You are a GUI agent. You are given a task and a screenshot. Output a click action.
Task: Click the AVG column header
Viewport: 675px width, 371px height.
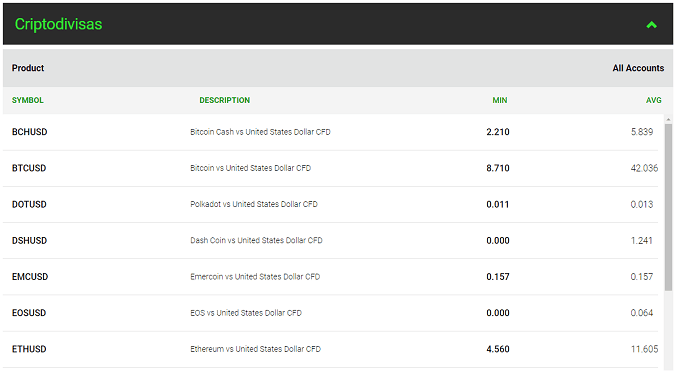(x=653, y=100)
